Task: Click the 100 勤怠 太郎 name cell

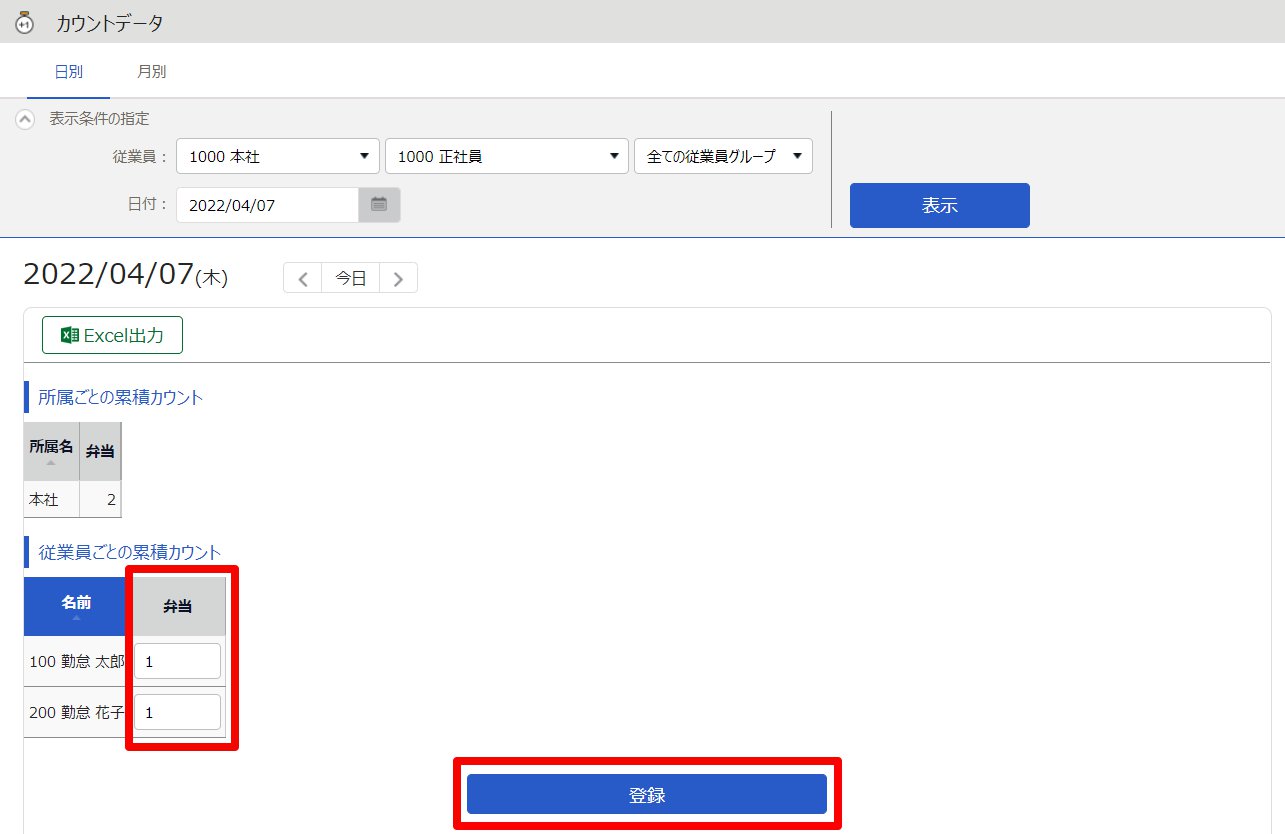Action: click(76, 661)
